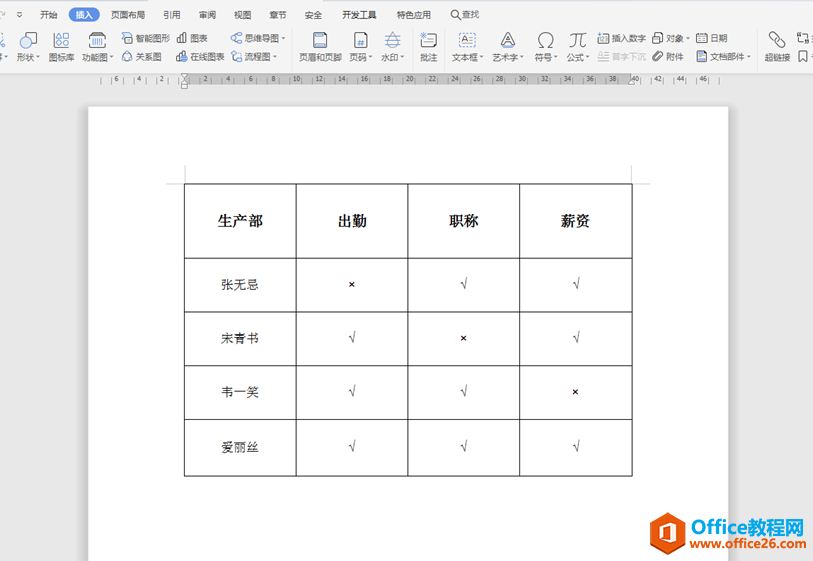Click the 流程图 flowchart icon
This screenshot has height=561, width=813.
click(236, 57)
